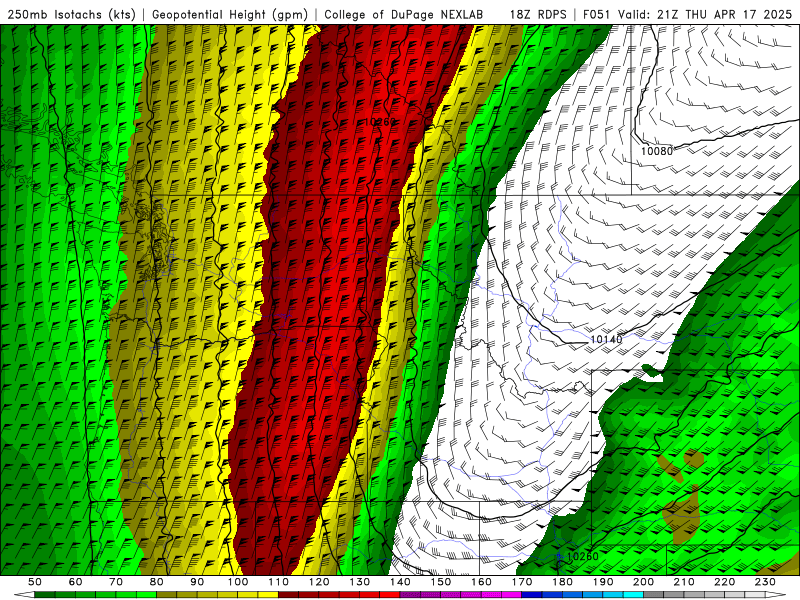Click the legend value 200

pos(643,582)
